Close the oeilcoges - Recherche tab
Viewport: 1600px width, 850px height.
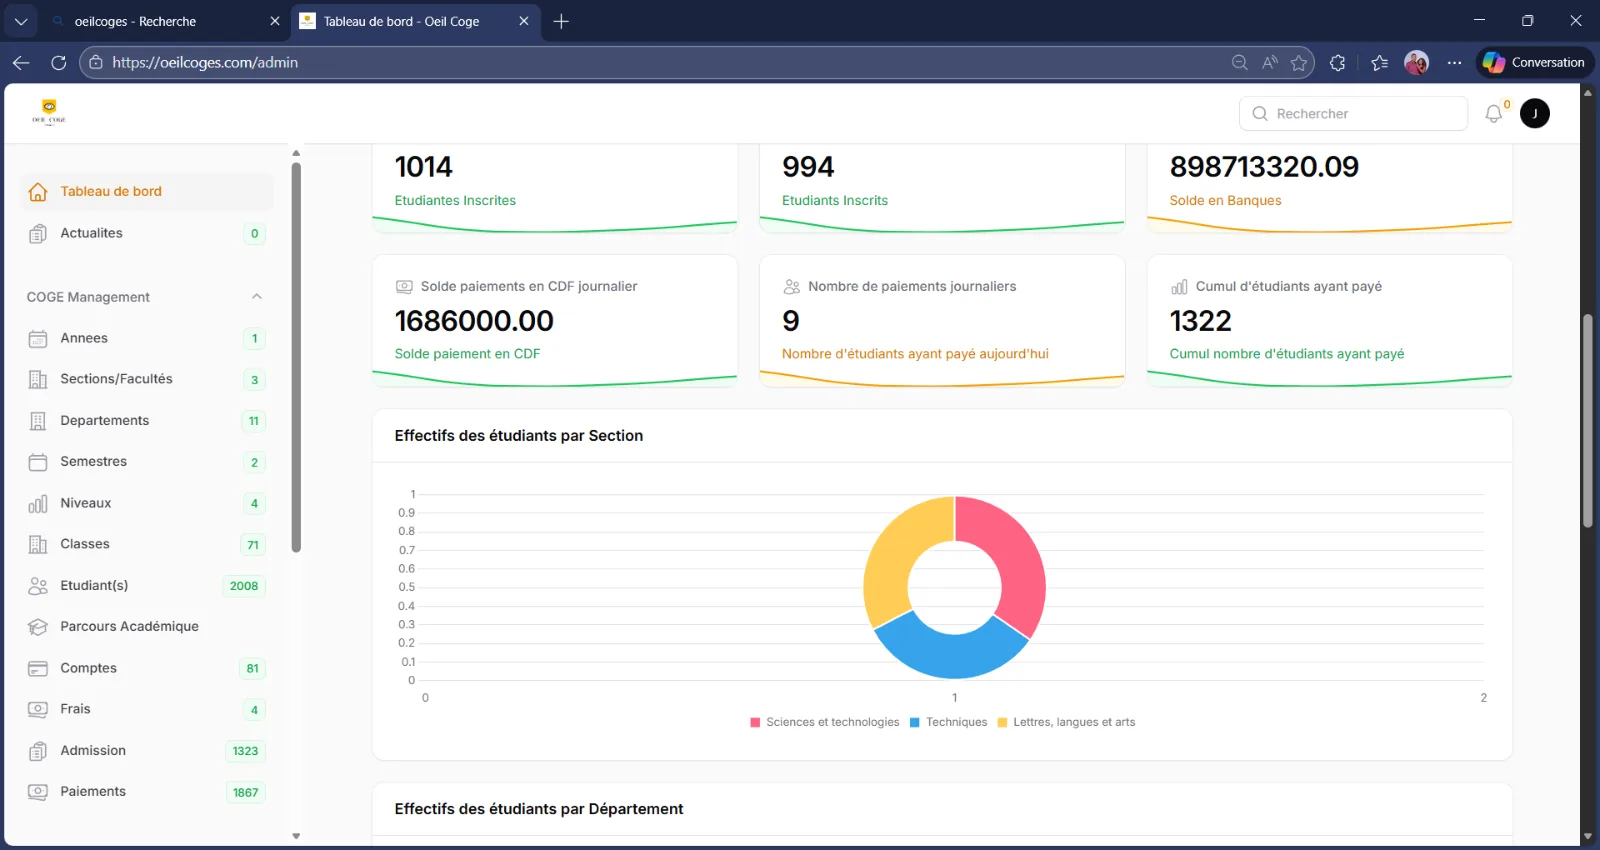point(275,21)
